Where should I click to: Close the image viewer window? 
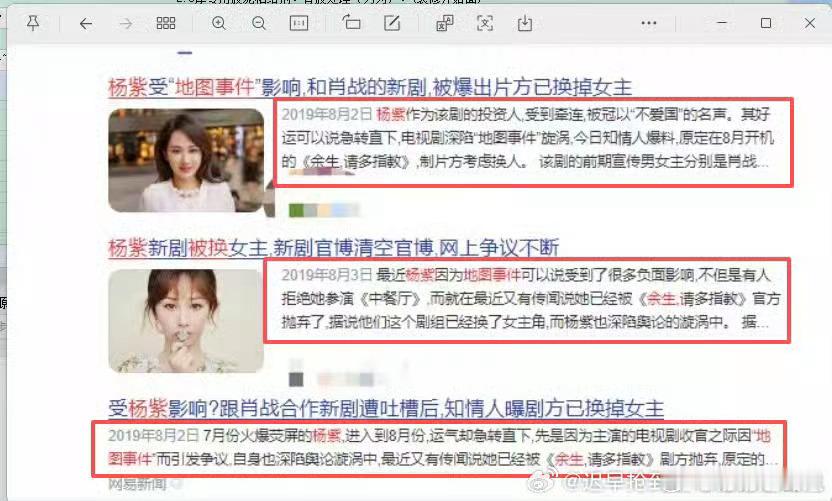click(810, 23)
